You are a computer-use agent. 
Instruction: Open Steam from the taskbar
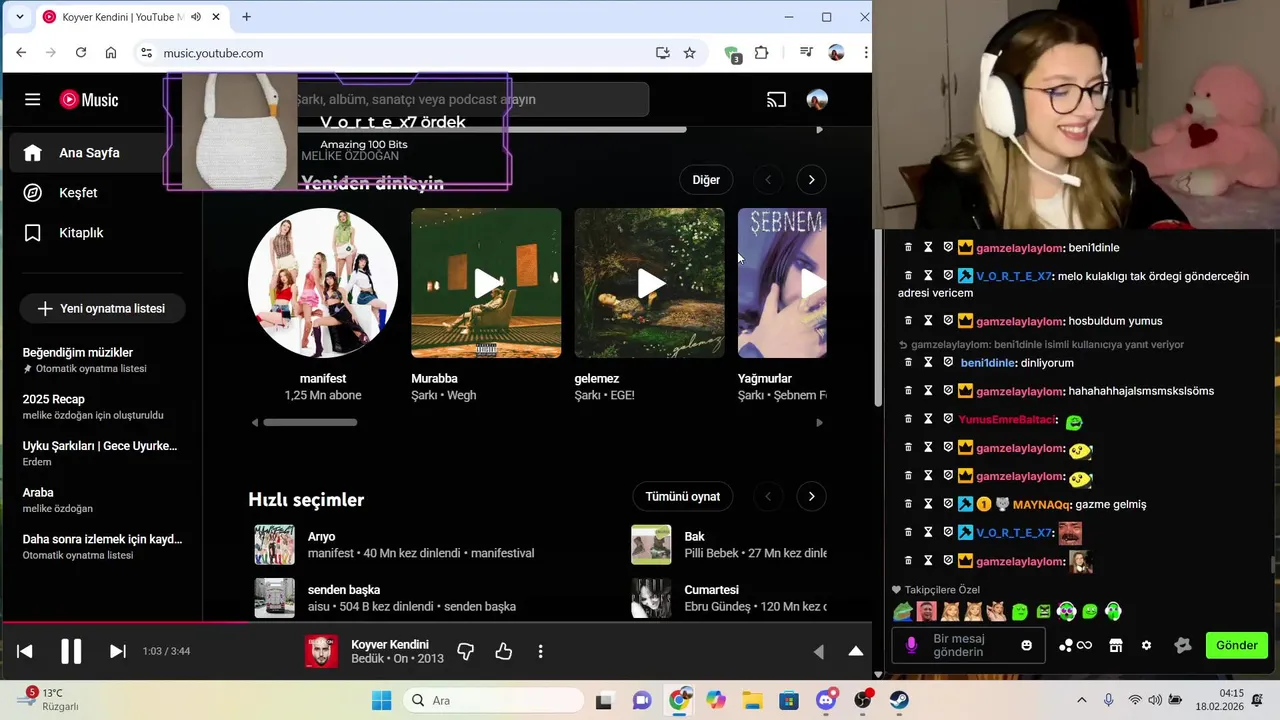[x=899, y=700]
